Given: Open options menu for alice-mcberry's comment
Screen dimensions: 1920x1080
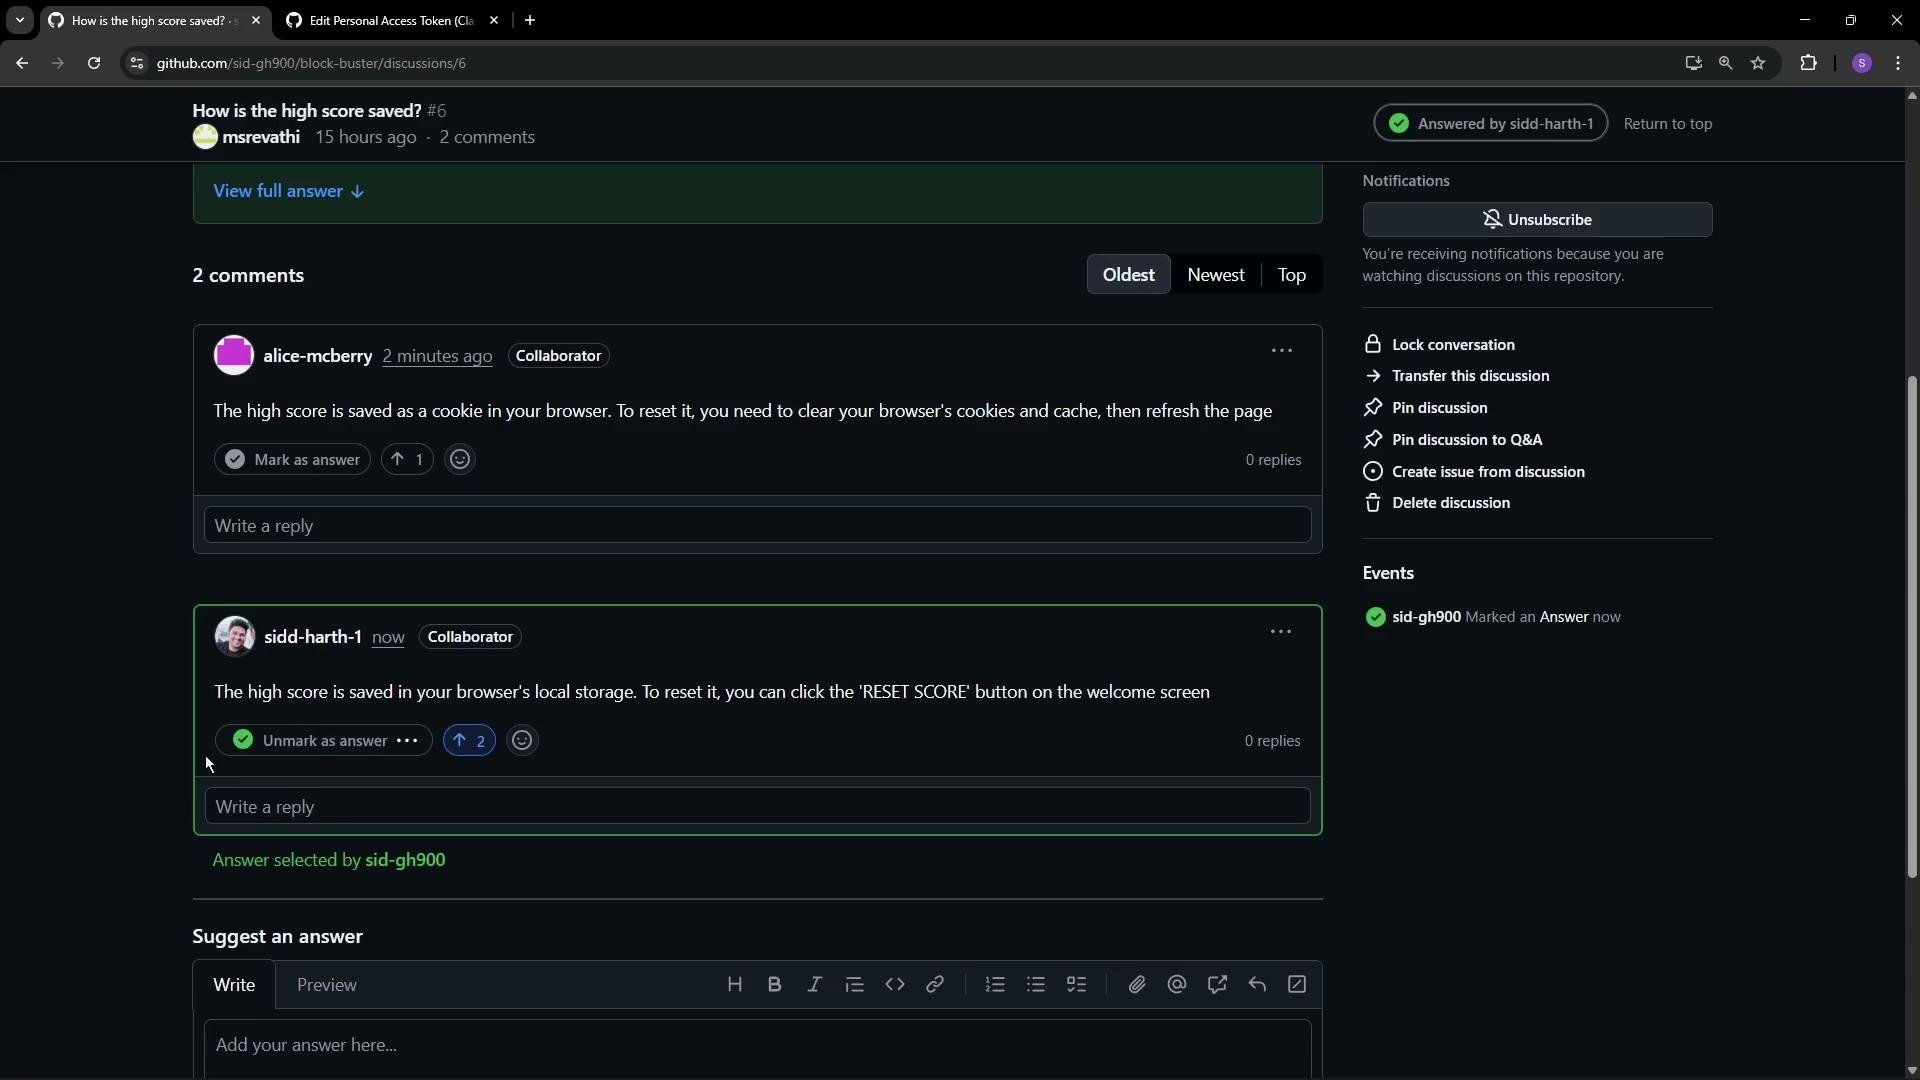Looking at the screenshot, I should coord(1282,351).
